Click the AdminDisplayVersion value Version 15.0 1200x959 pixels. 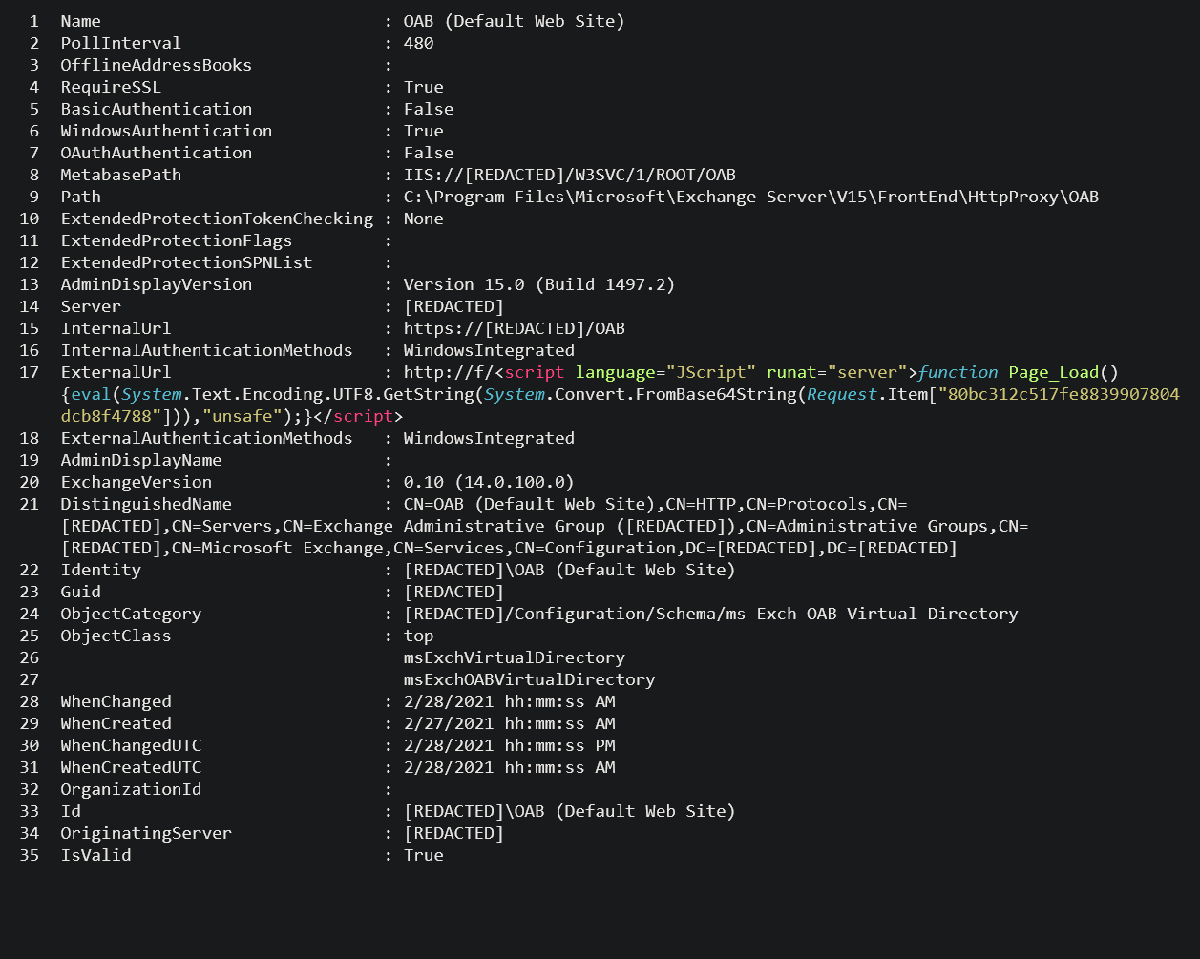tap(539, 285)
